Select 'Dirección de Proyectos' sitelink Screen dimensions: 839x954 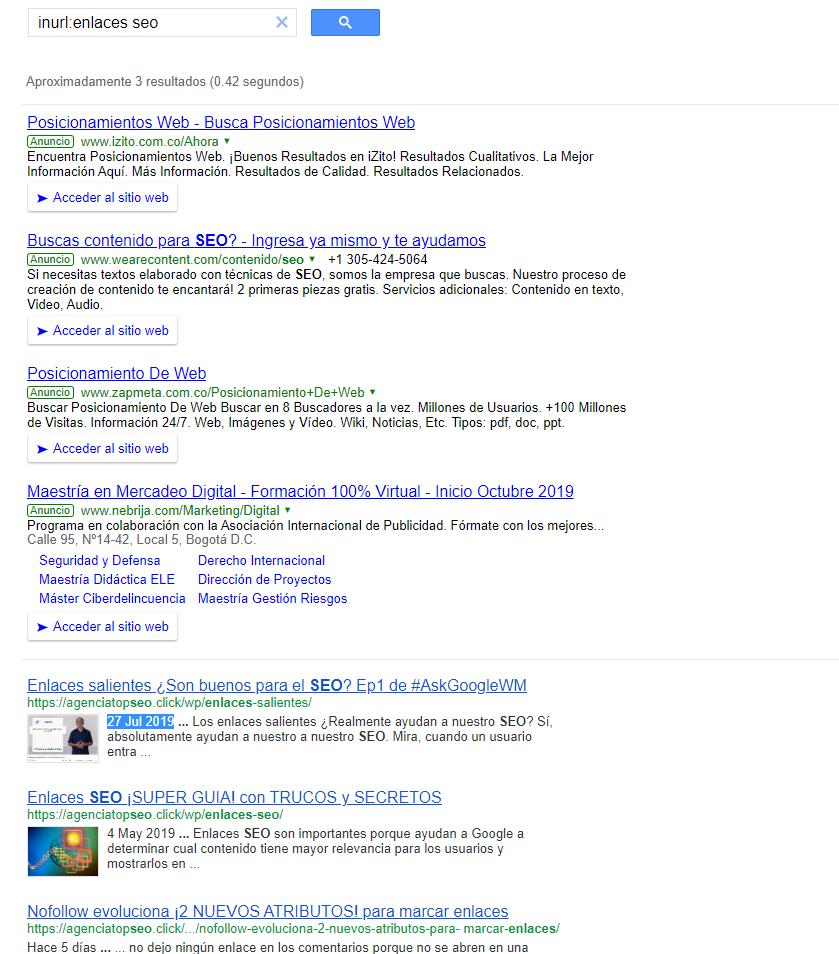pyautogui.click(x=264, y=580)
